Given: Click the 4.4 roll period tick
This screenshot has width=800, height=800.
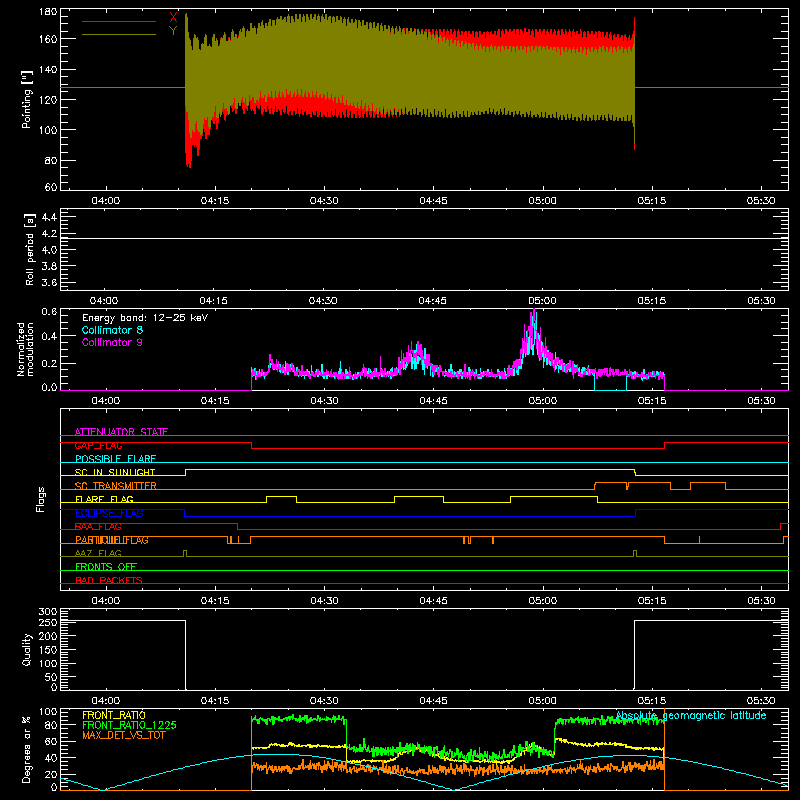Looking at the screenshot, I should click(49, 217).
